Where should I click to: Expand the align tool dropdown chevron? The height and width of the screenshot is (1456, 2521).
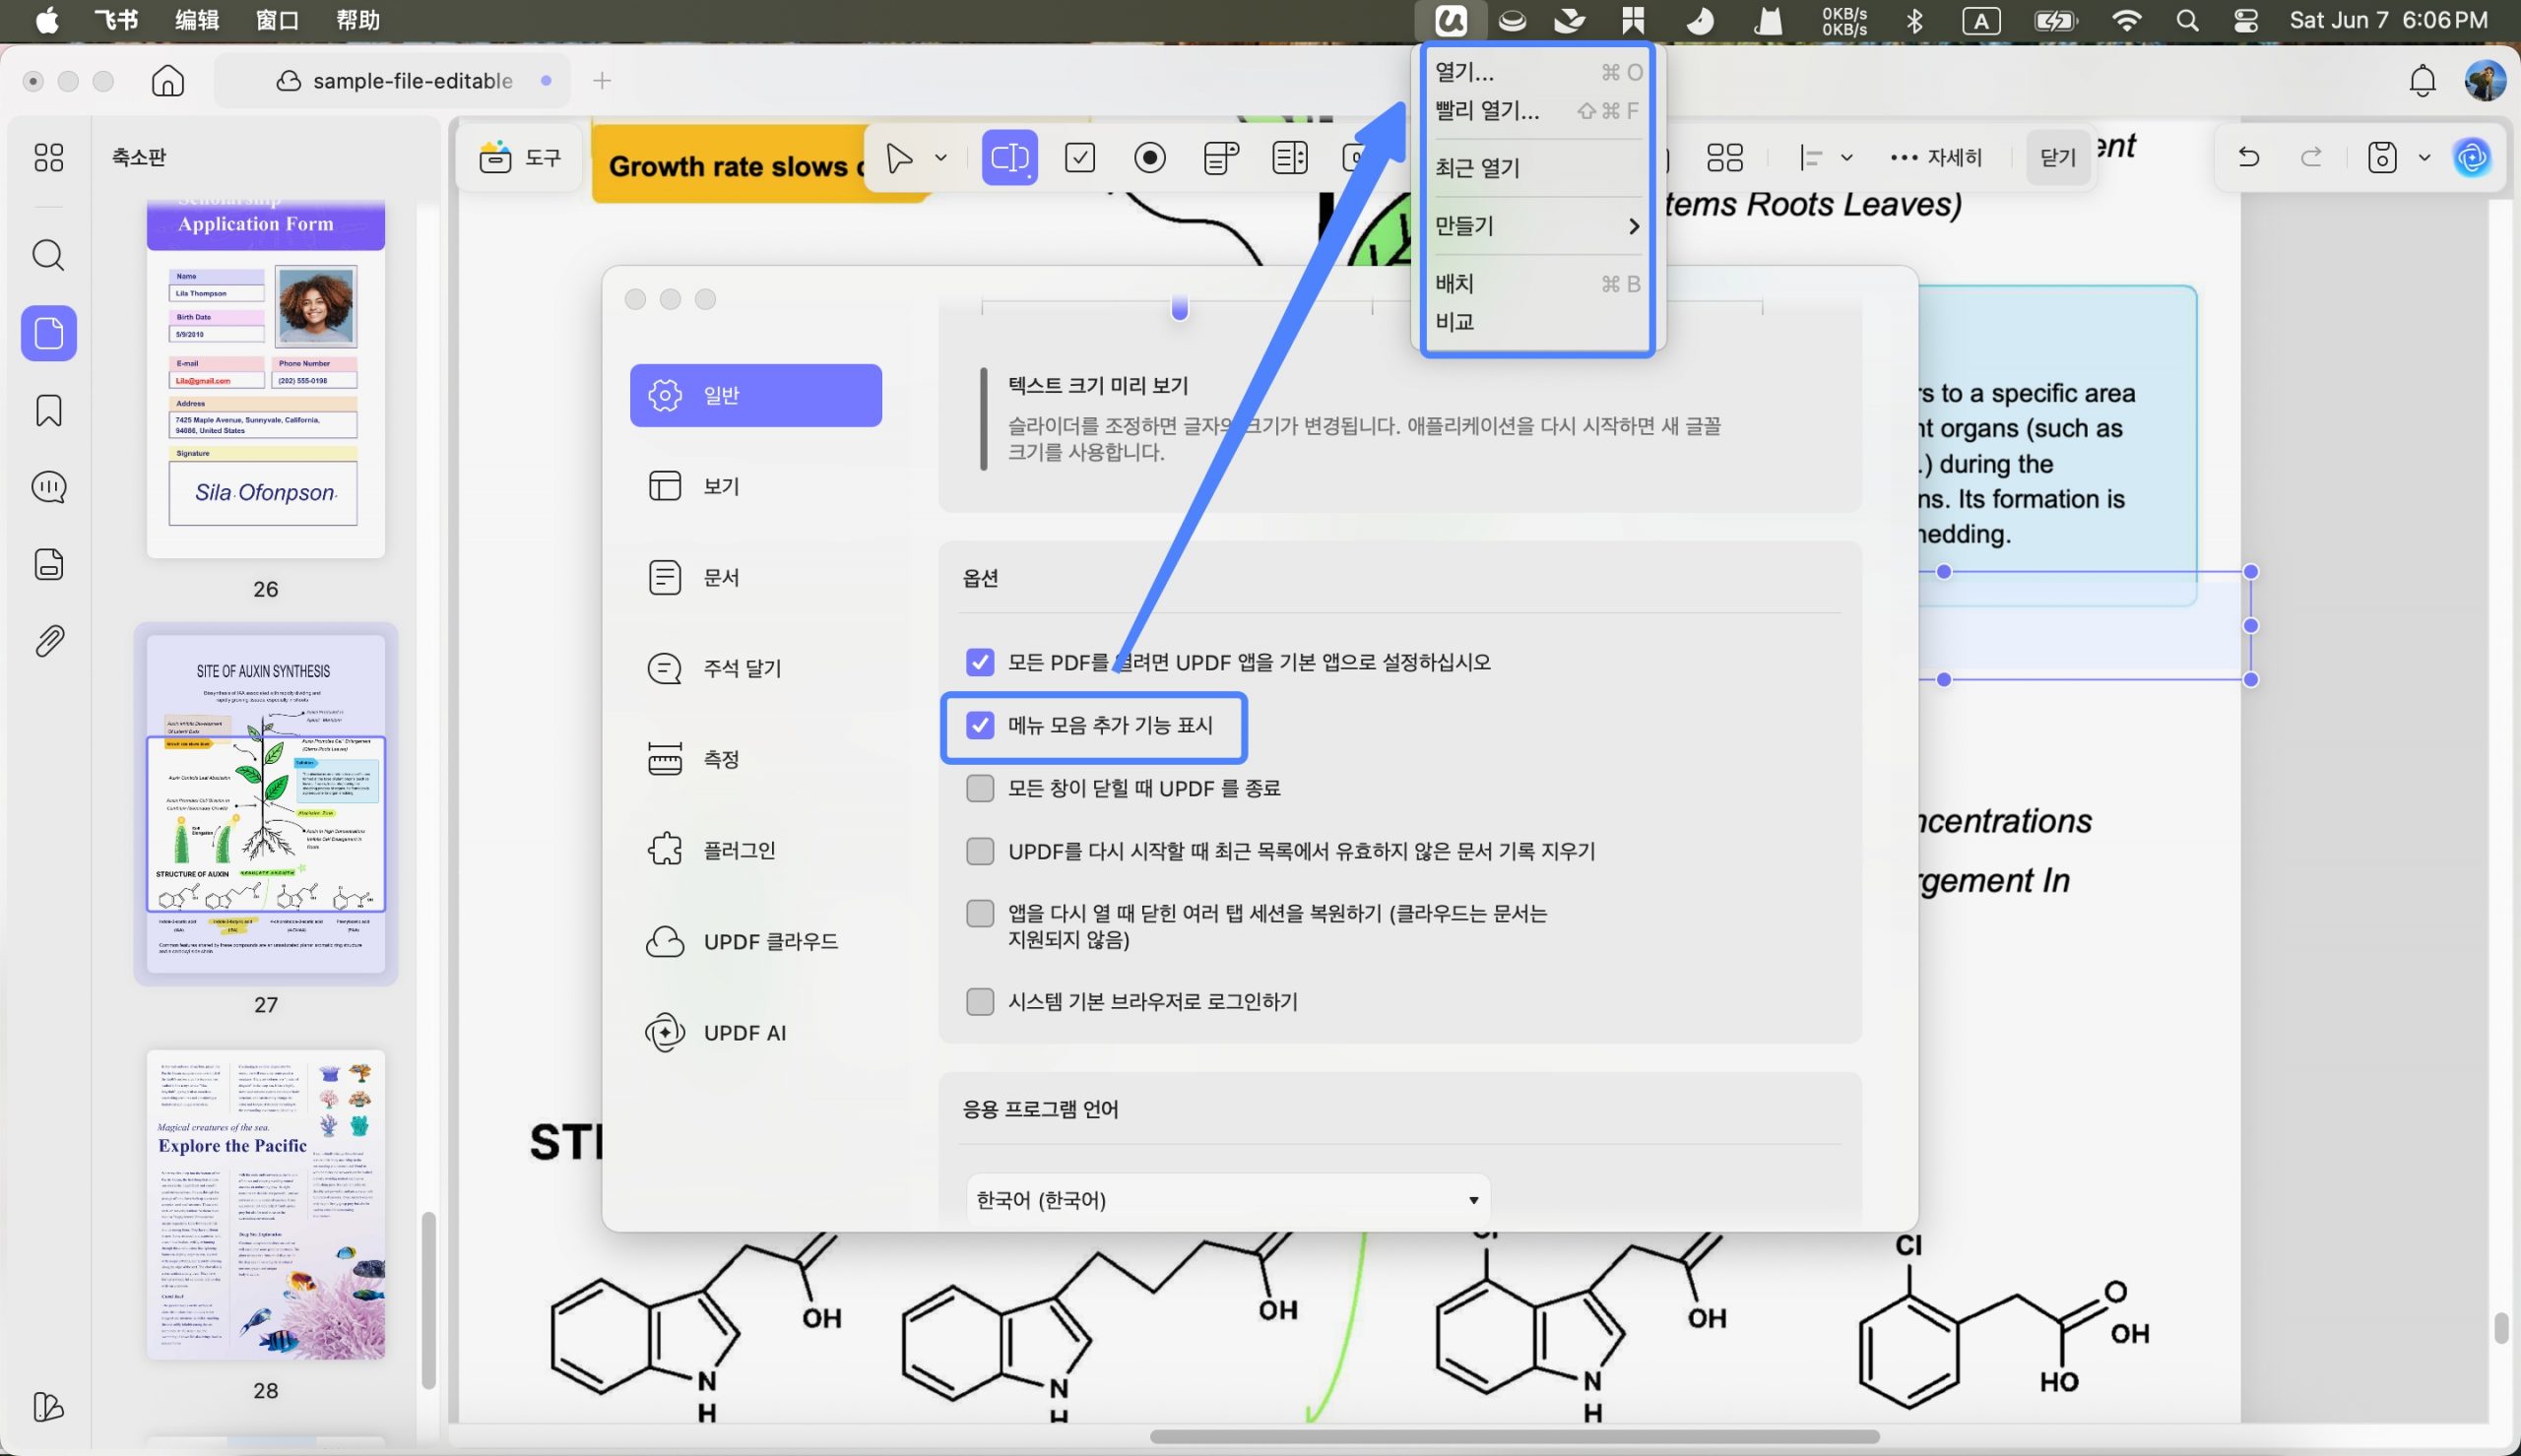tap(1847, 158)
